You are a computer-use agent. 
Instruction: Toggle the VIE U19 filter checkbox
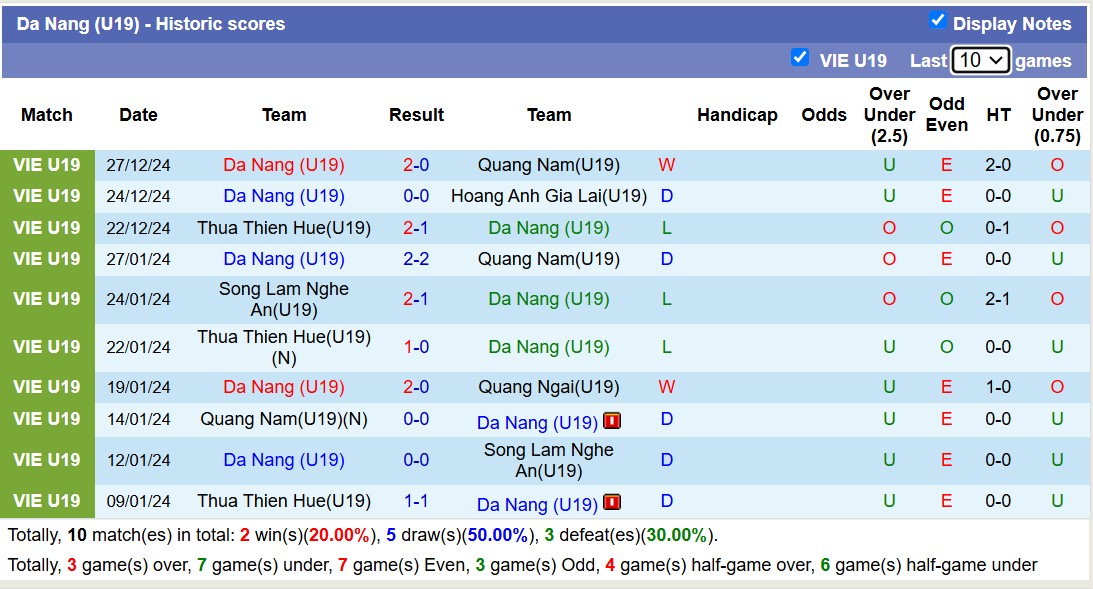800,58
